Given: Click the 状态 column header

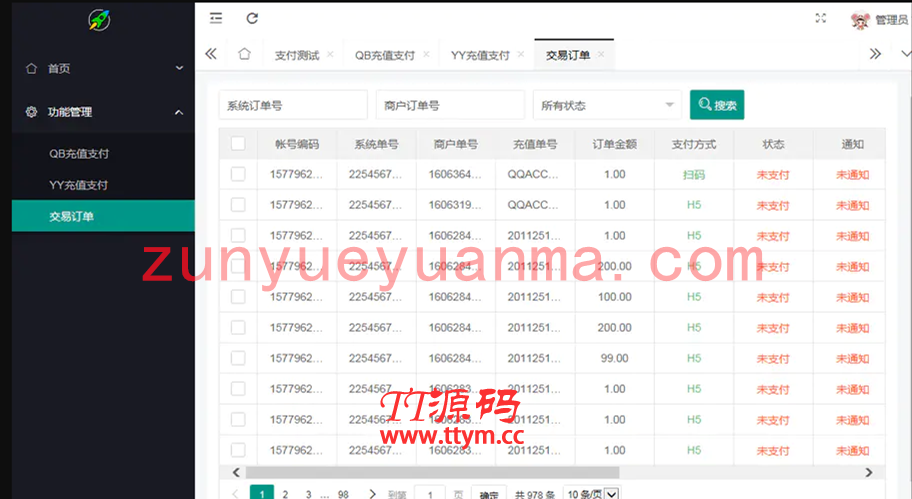Looking at the screenshot, I should 773,144.
